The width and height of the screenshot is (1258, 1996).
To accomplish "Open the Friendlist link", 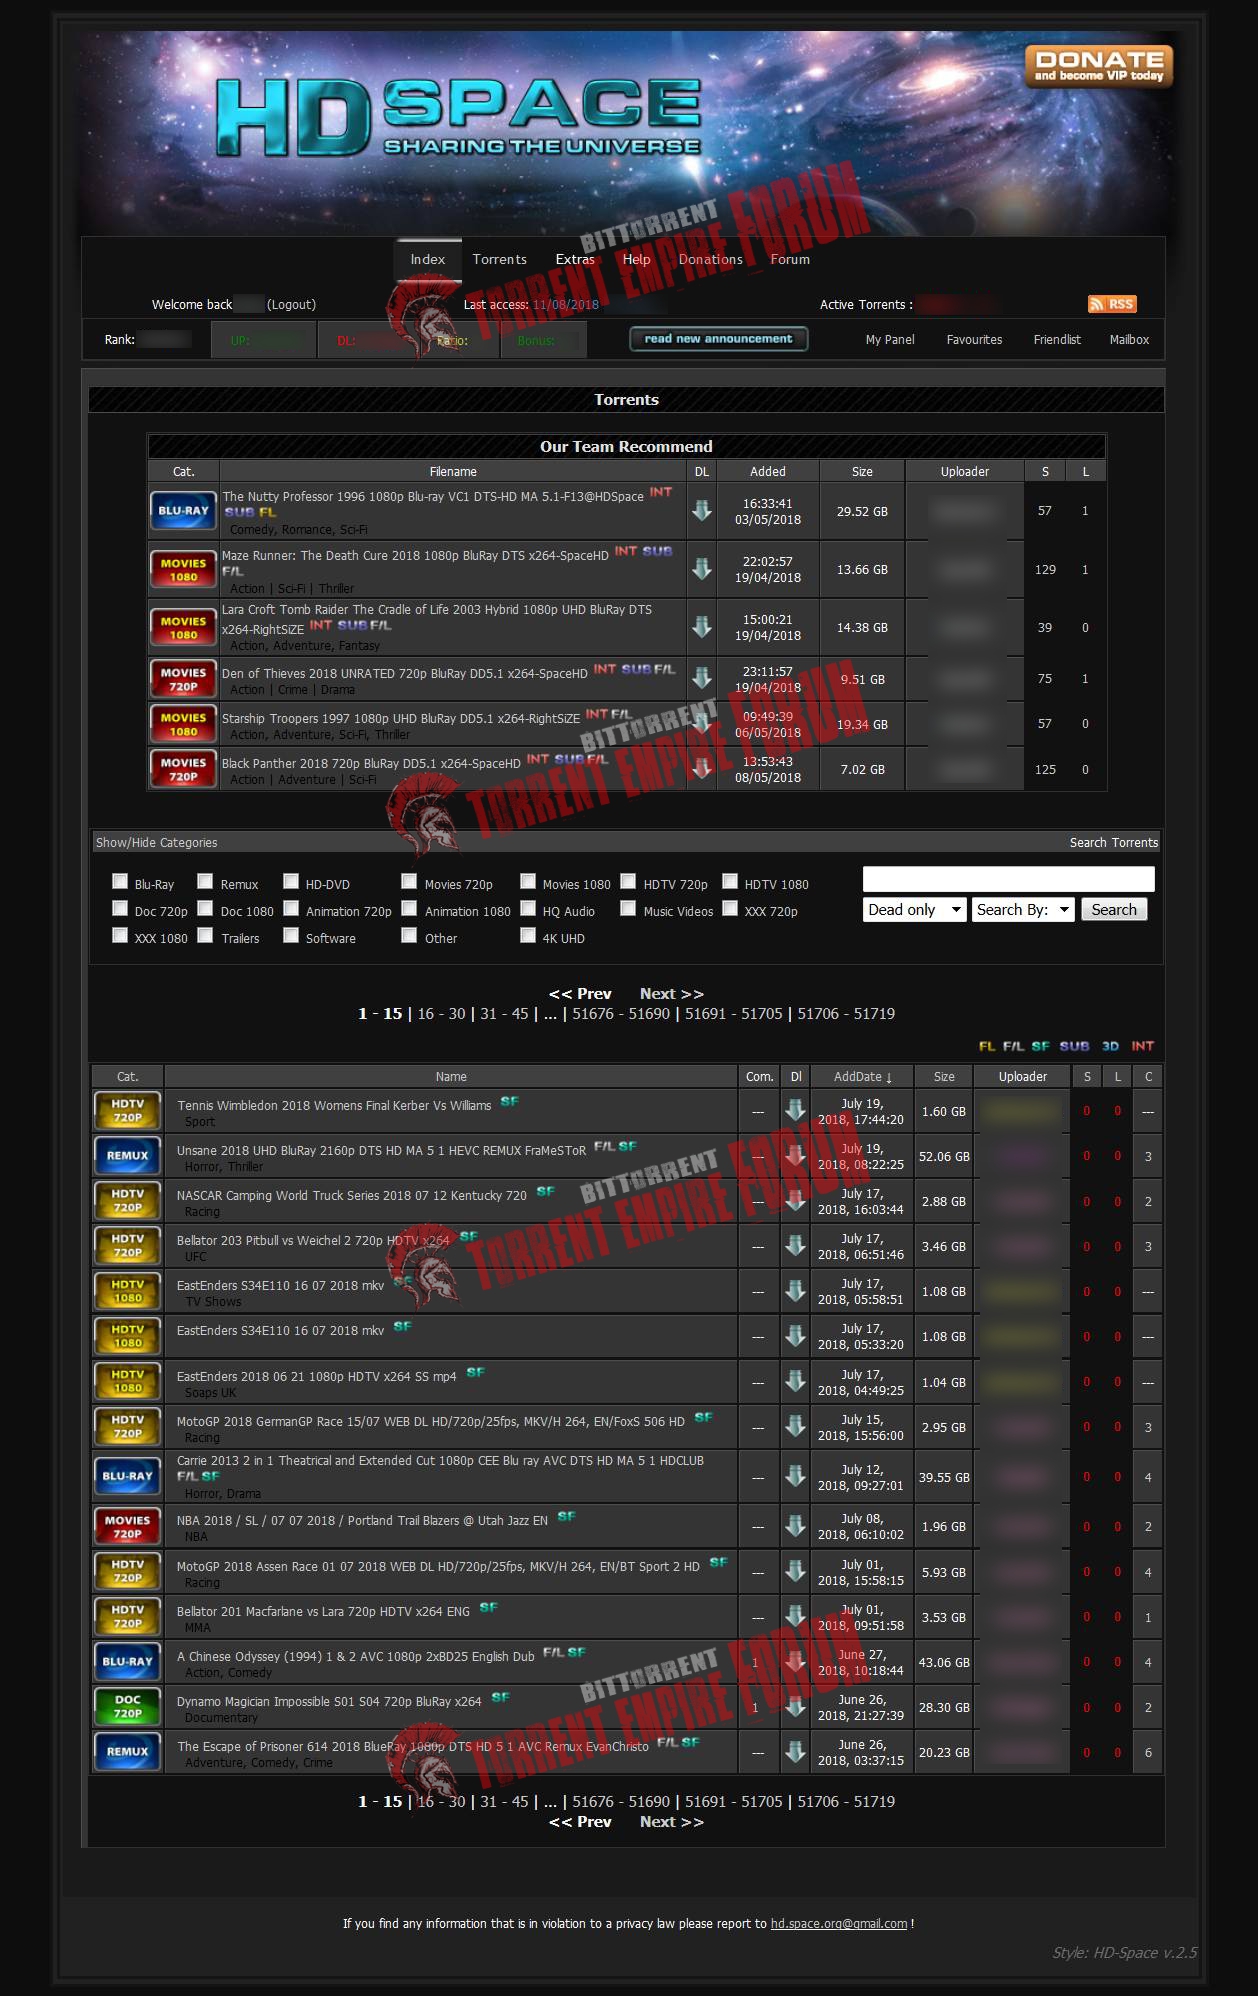I will click(x=1057, y=339).
